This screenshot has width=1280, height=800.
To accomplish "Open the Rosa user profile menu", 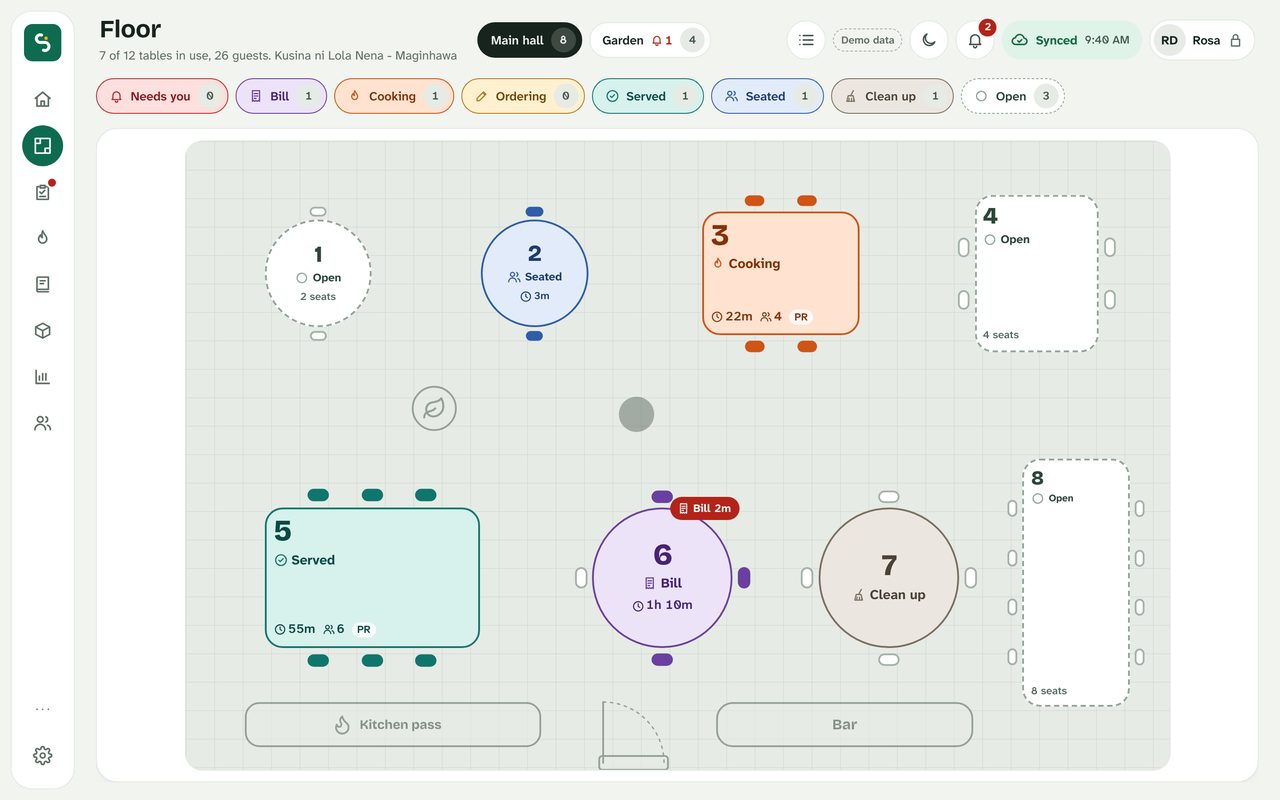I will (x=1202, y=40).
